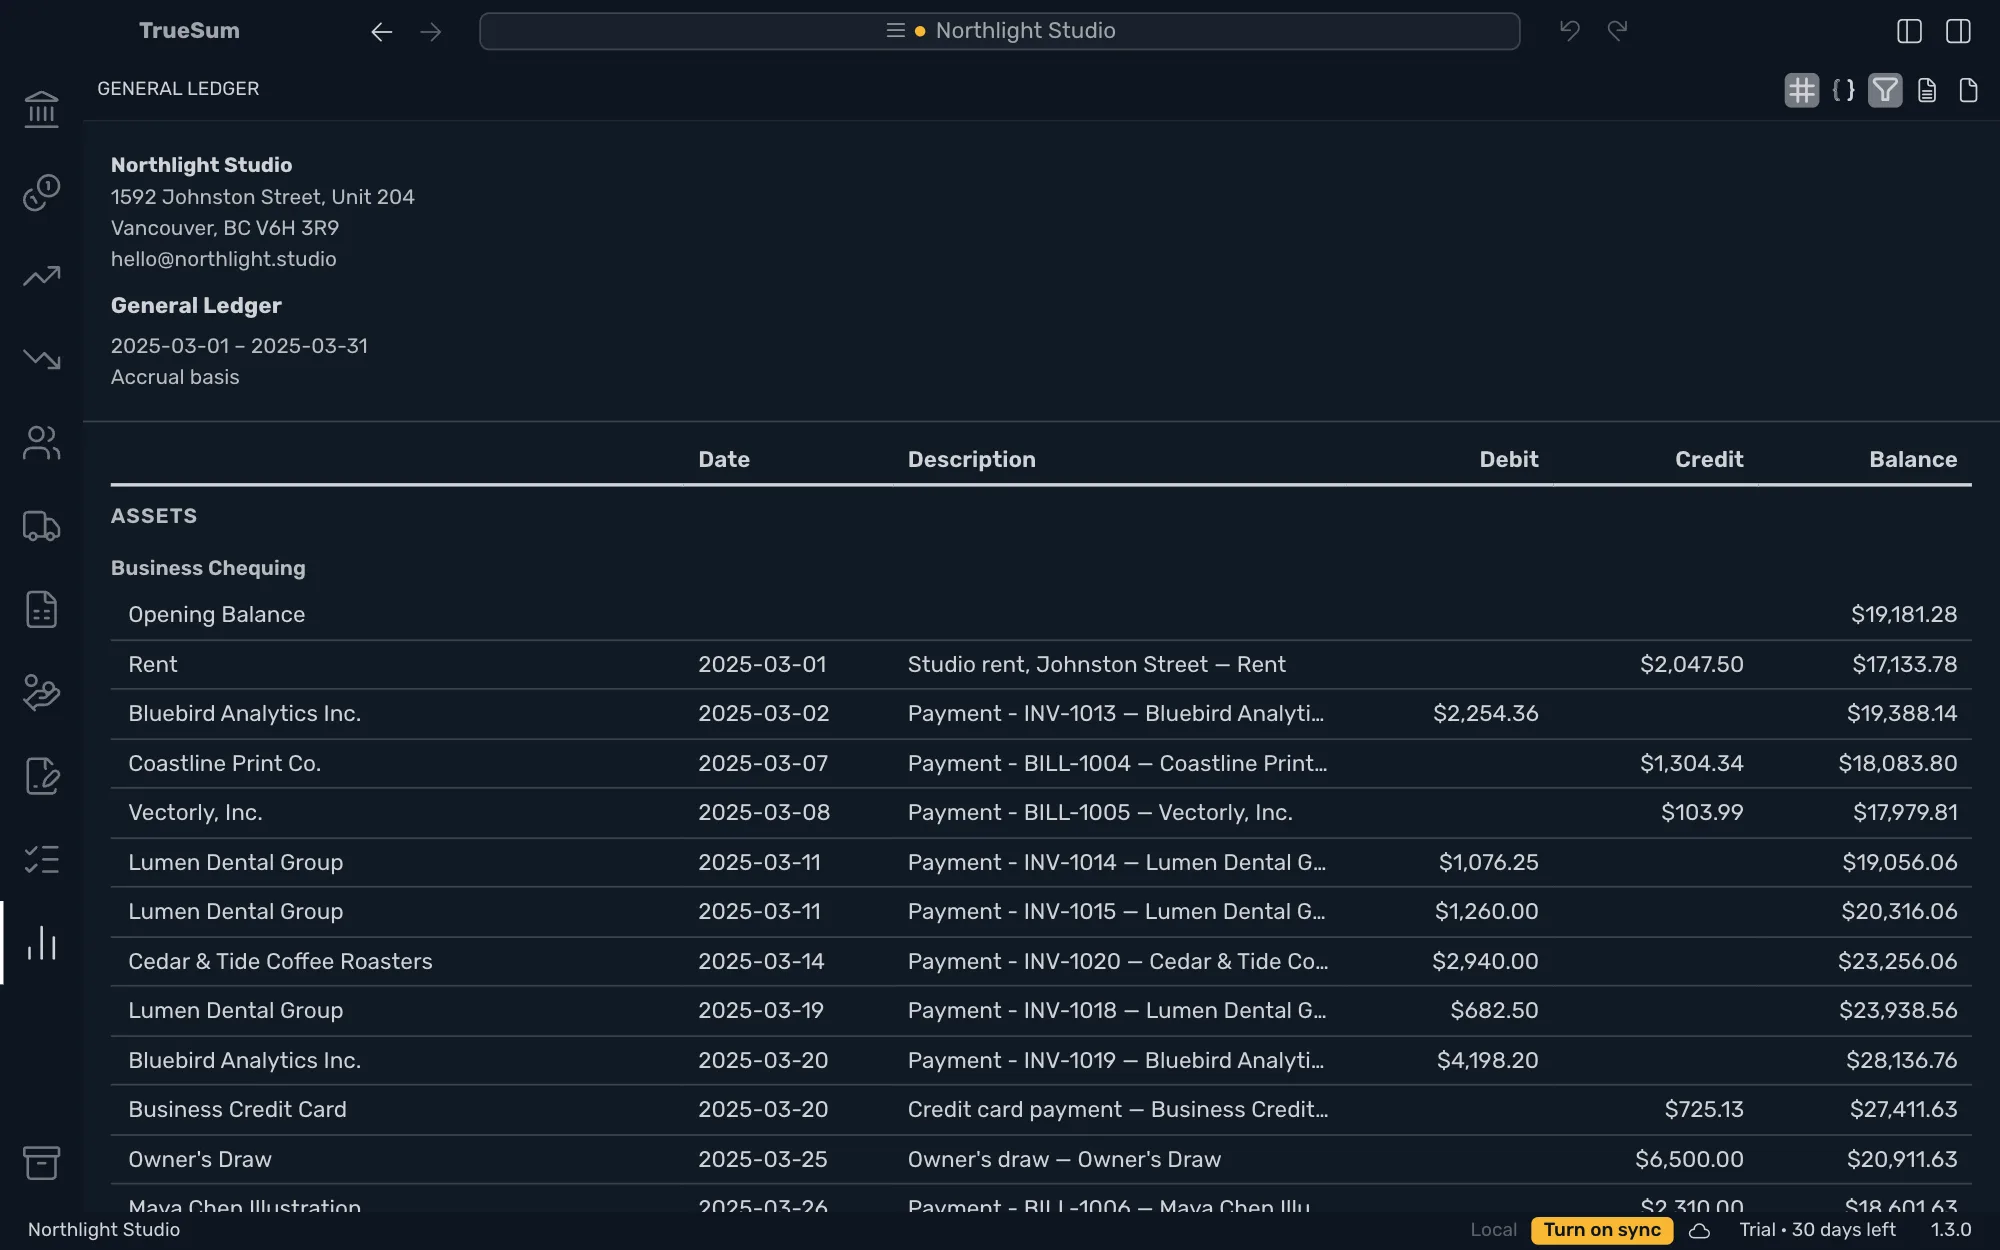Open the coins overview sidebar icon
2000x1250 pixels.
(x=41, y=192)
